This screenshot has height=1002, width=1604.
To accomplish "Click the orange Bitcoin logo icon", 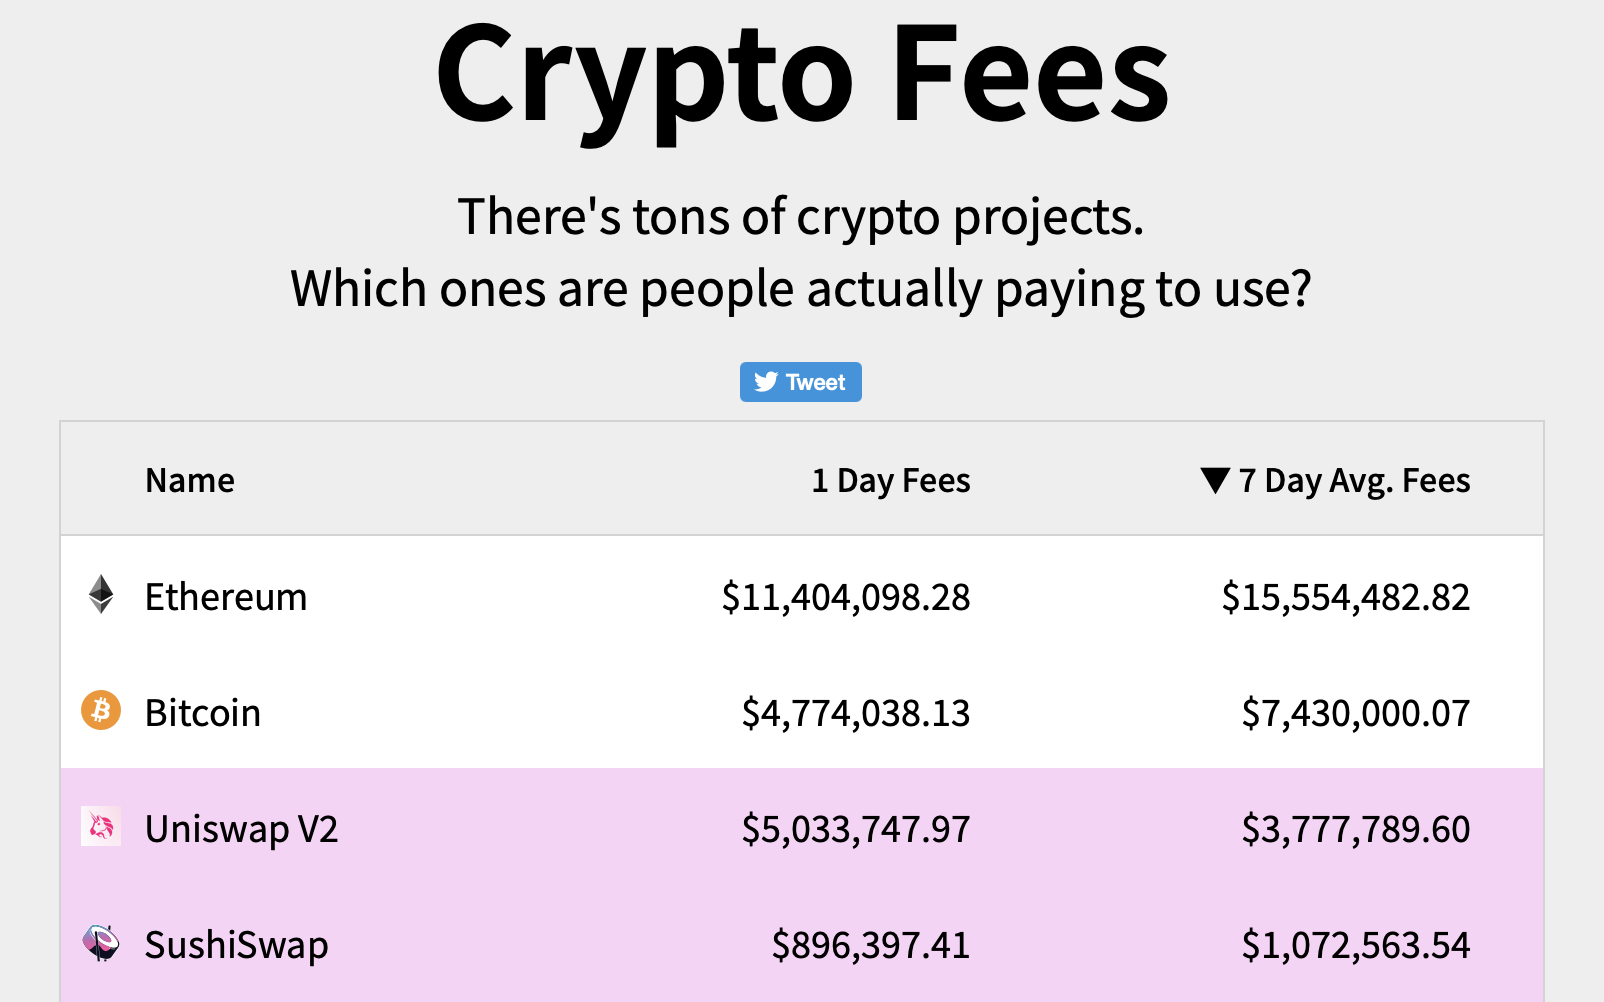I will [x=101, y=711].
